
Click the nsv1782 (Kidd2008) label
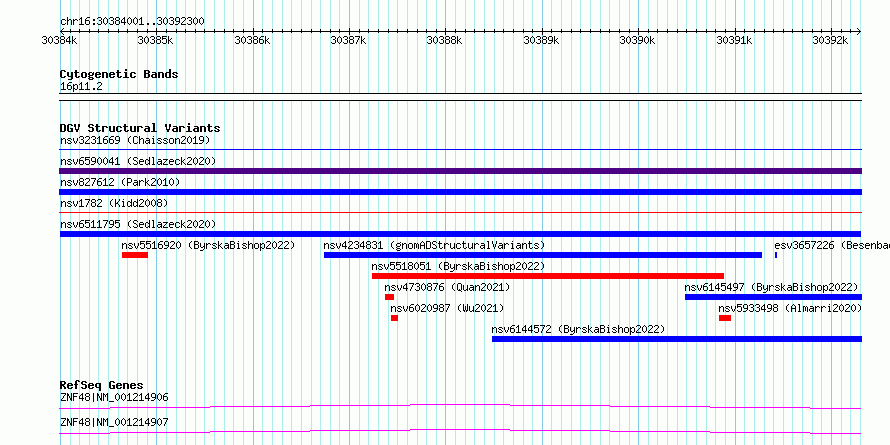[x=114, y=203]
